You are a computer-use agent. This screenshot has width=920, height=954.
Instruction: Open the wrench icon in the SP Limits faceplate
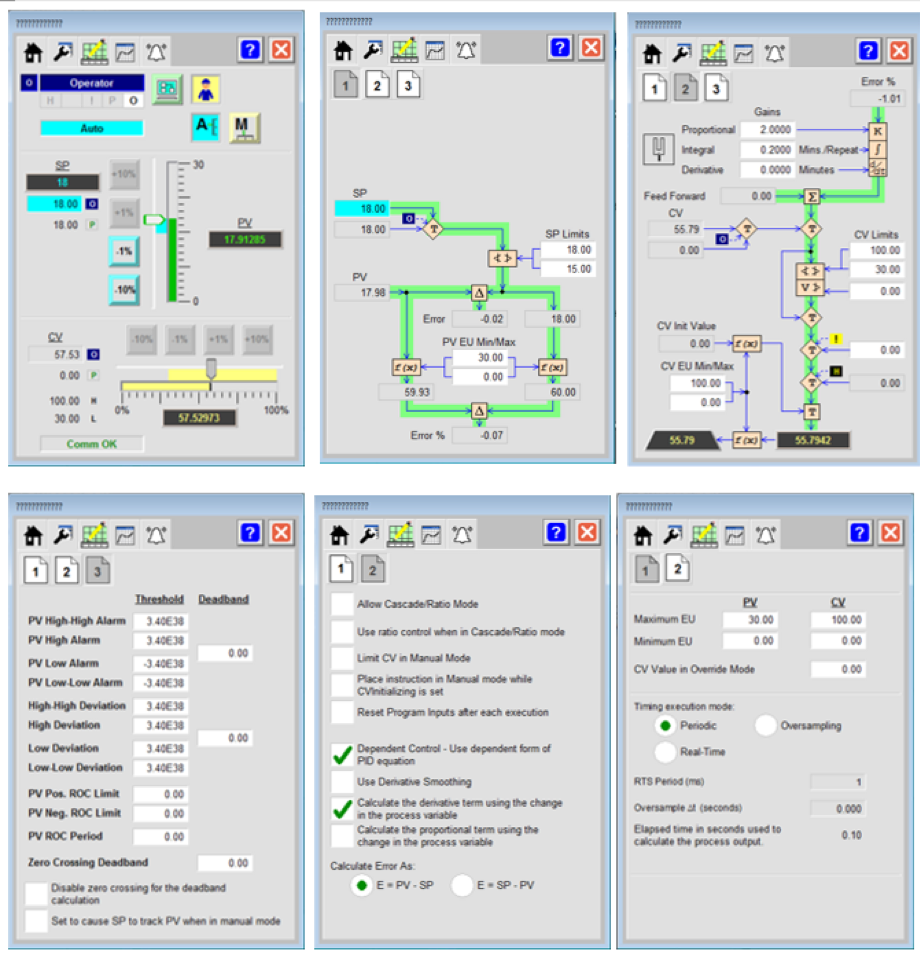pyautogui.click(x=373, y=50)
